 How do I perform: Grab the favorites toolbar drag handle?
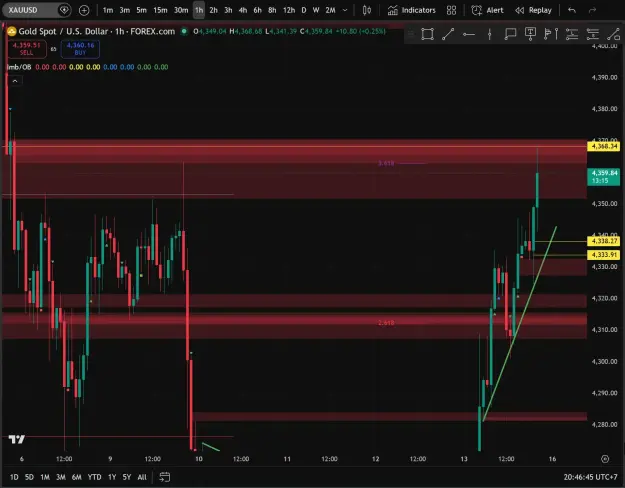click(x=411, y=34)
